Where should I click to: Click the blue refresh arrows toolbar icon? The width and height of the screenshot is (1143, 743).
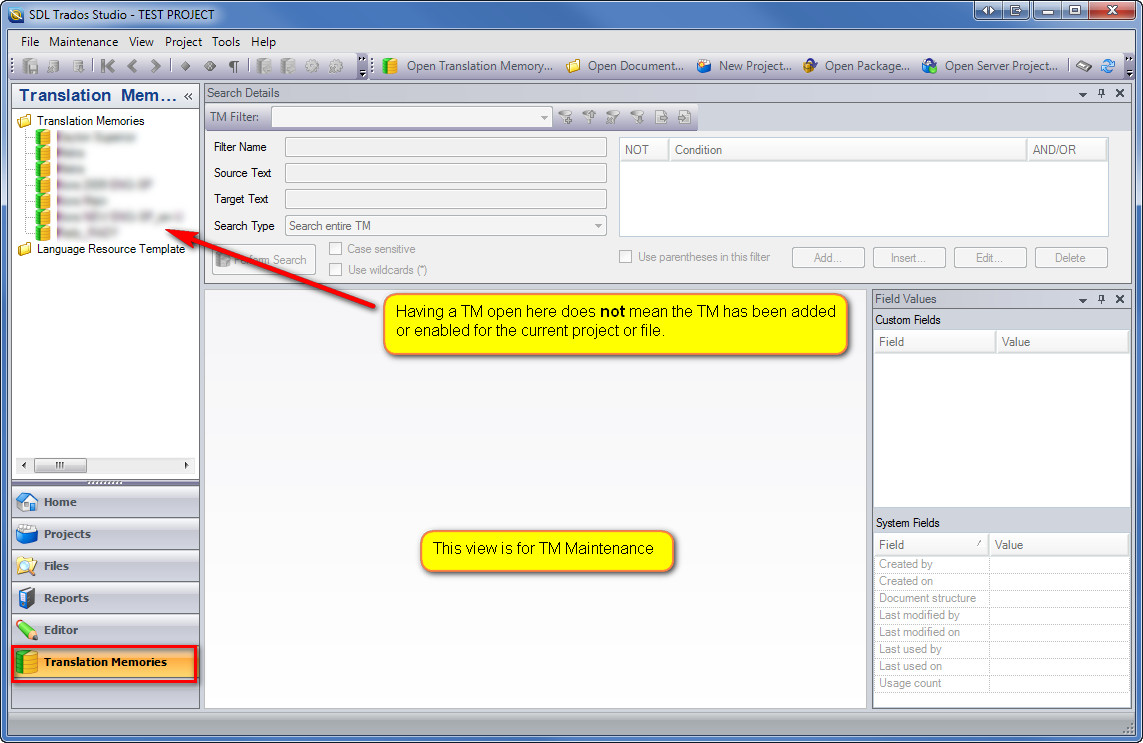pyautogui.click(x=1108, y=66)
